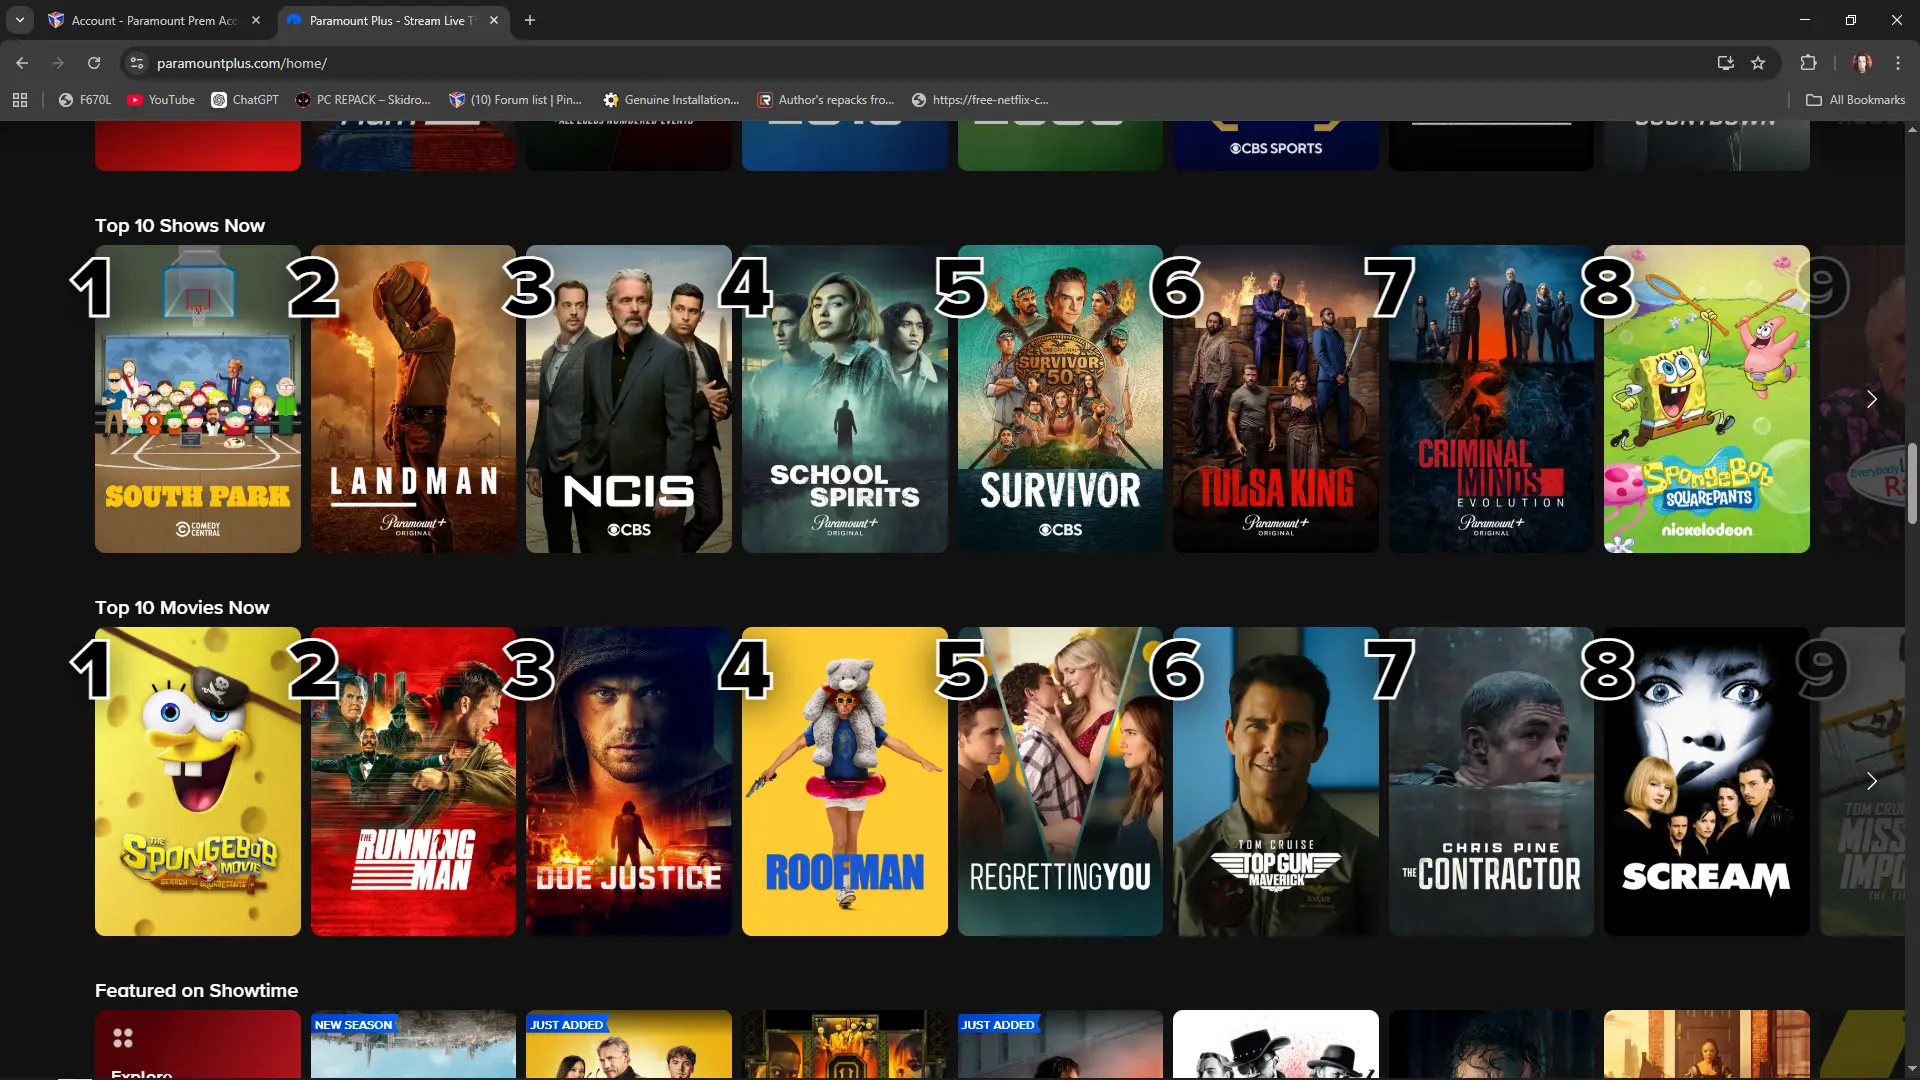
Task: Go back using browser back arrow
Action: 22,63
